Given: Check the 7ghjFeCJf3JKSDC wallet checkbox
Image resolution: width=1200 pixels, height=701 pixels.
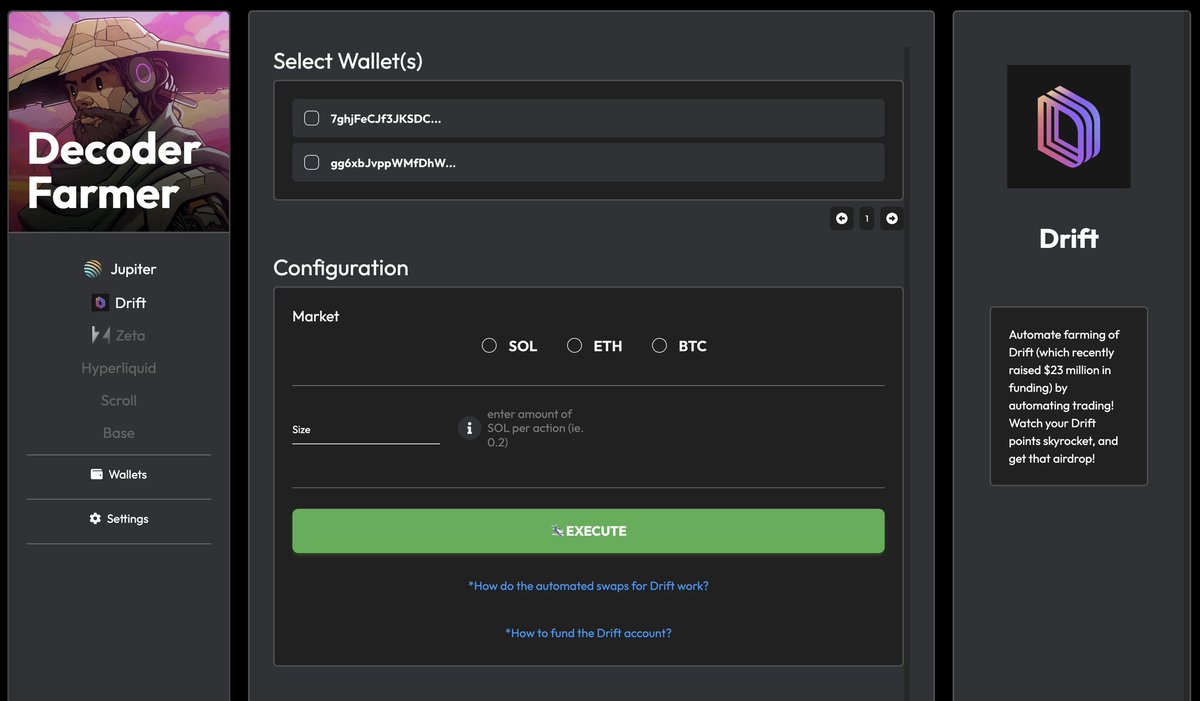Looking at the screenshot, I should tap(311, 118).
